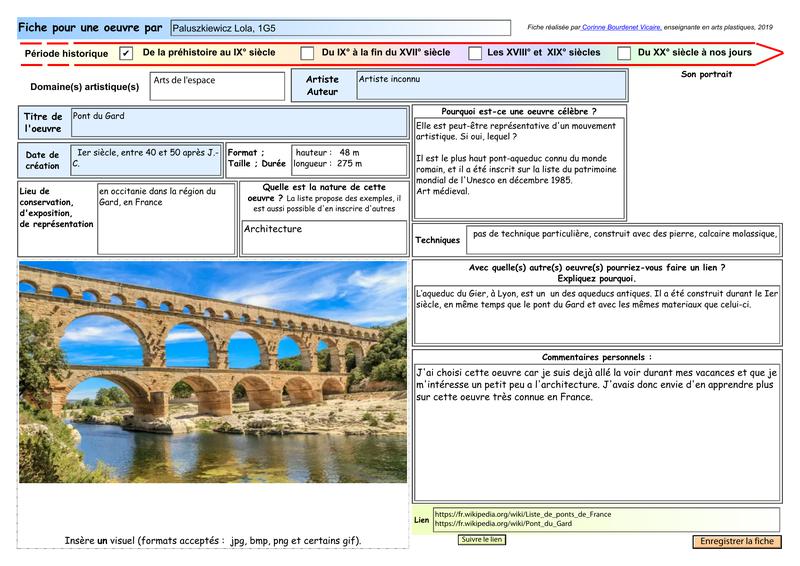Check the Du IXe à la fin du XVIIe siècle box
Screen dimensions: 800x566
(x=307, y=53)
